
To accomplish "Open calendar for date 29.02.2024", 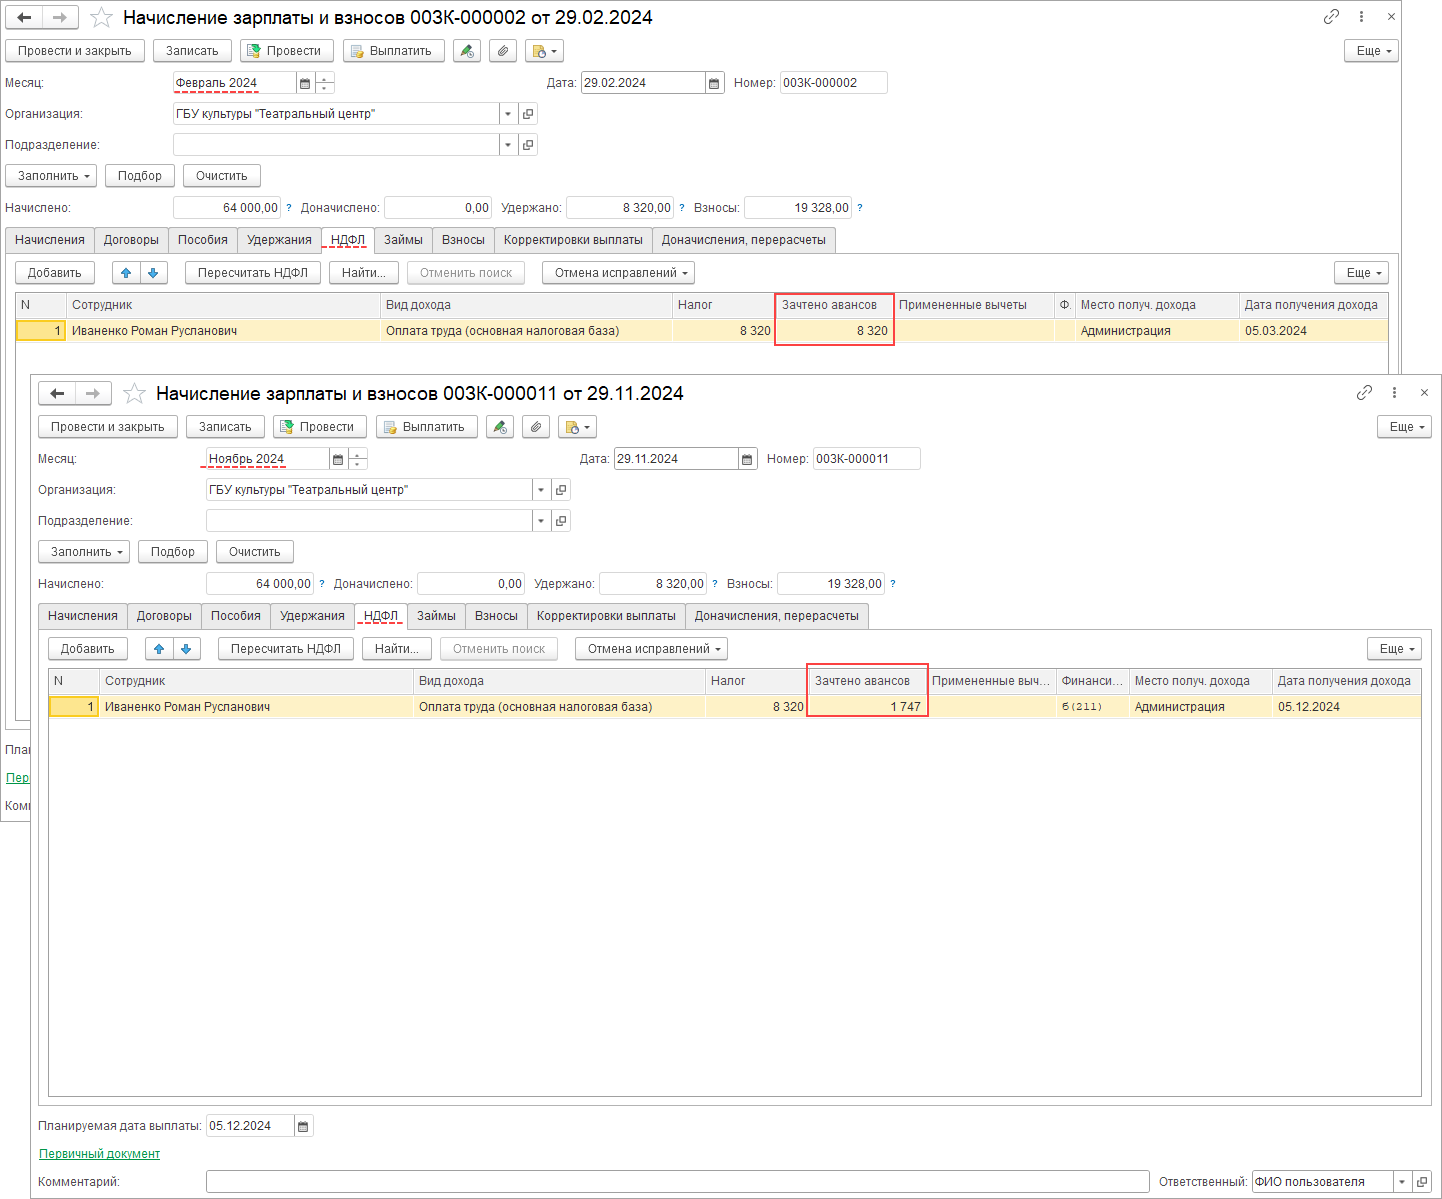I will coord(714,83).
